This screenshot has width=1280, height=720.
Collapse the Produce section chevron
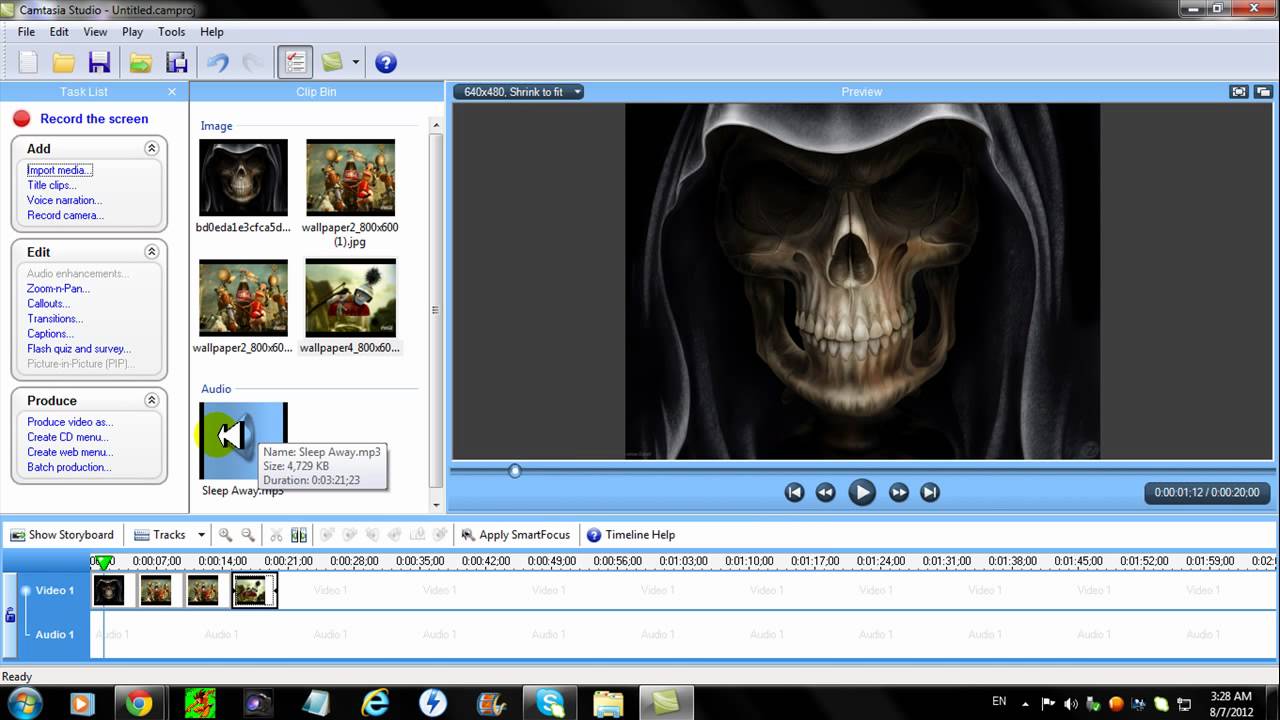[152, 400]
